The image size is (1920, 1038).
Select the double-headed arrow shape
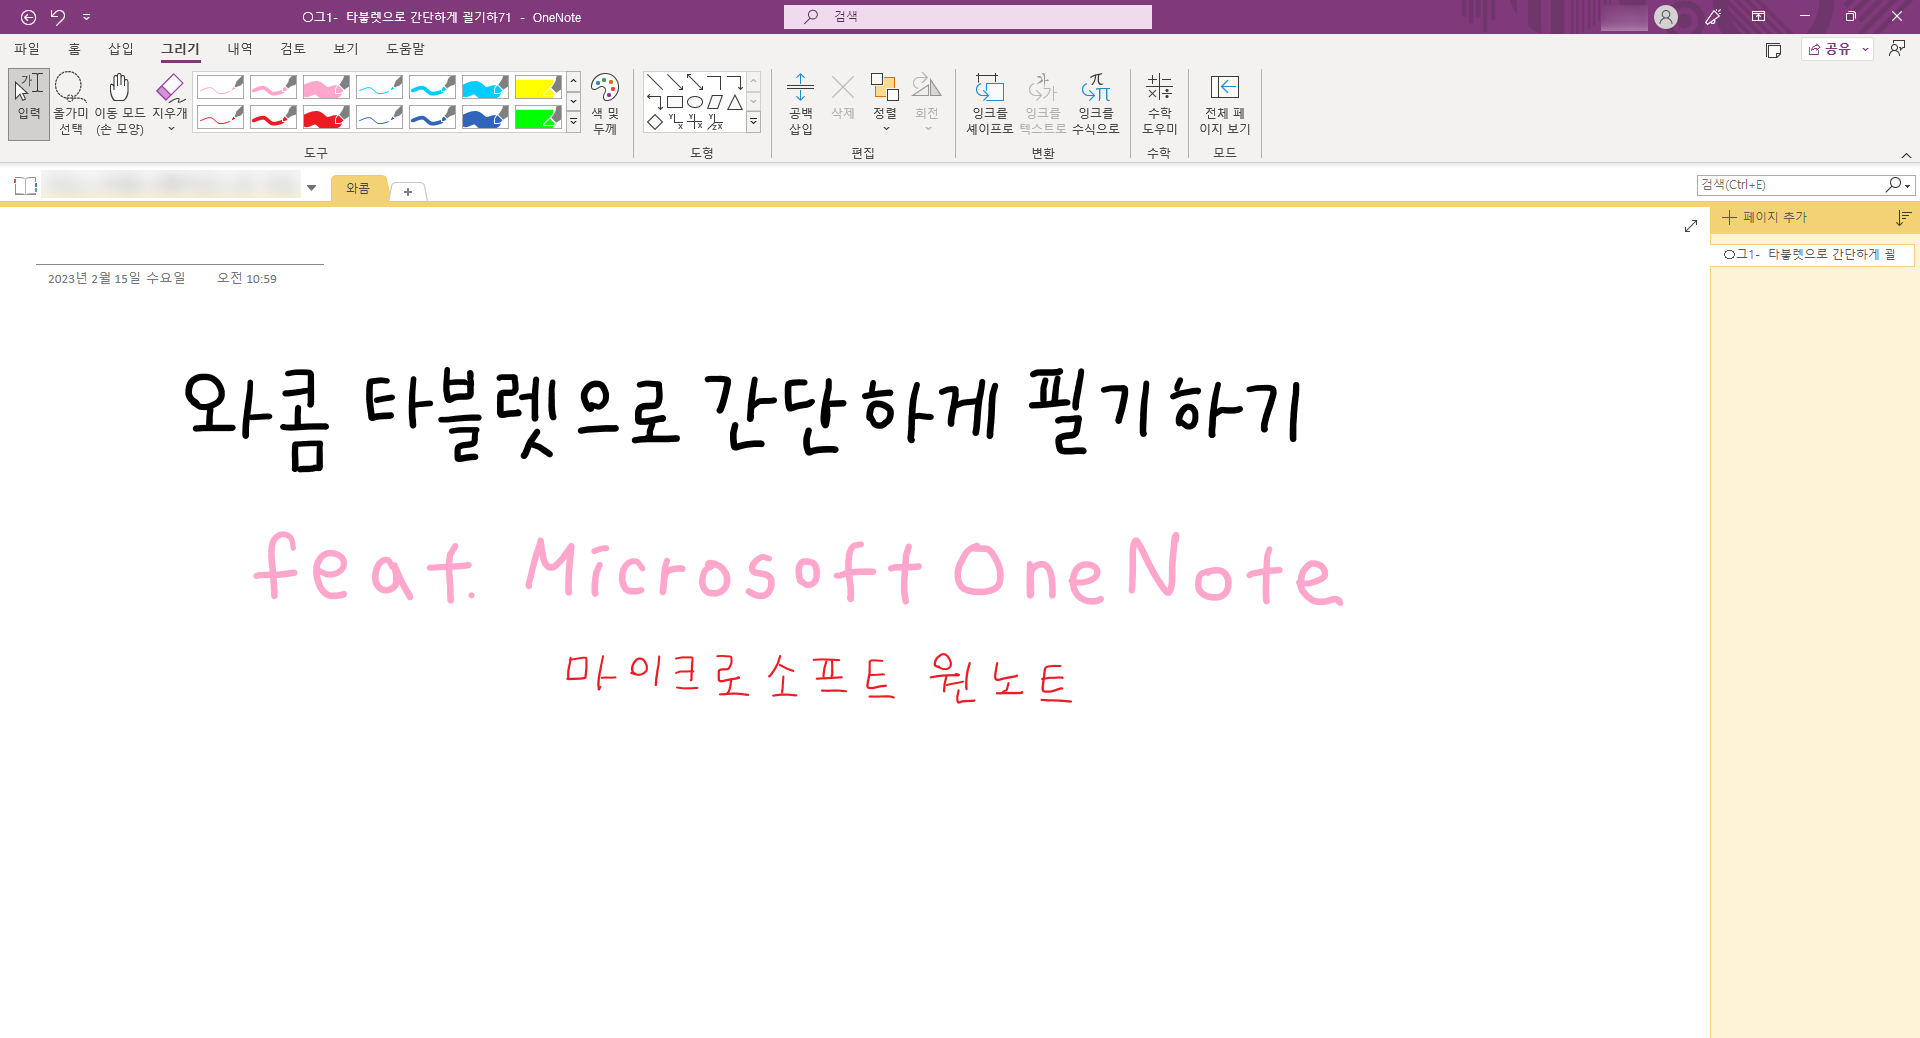695,82
